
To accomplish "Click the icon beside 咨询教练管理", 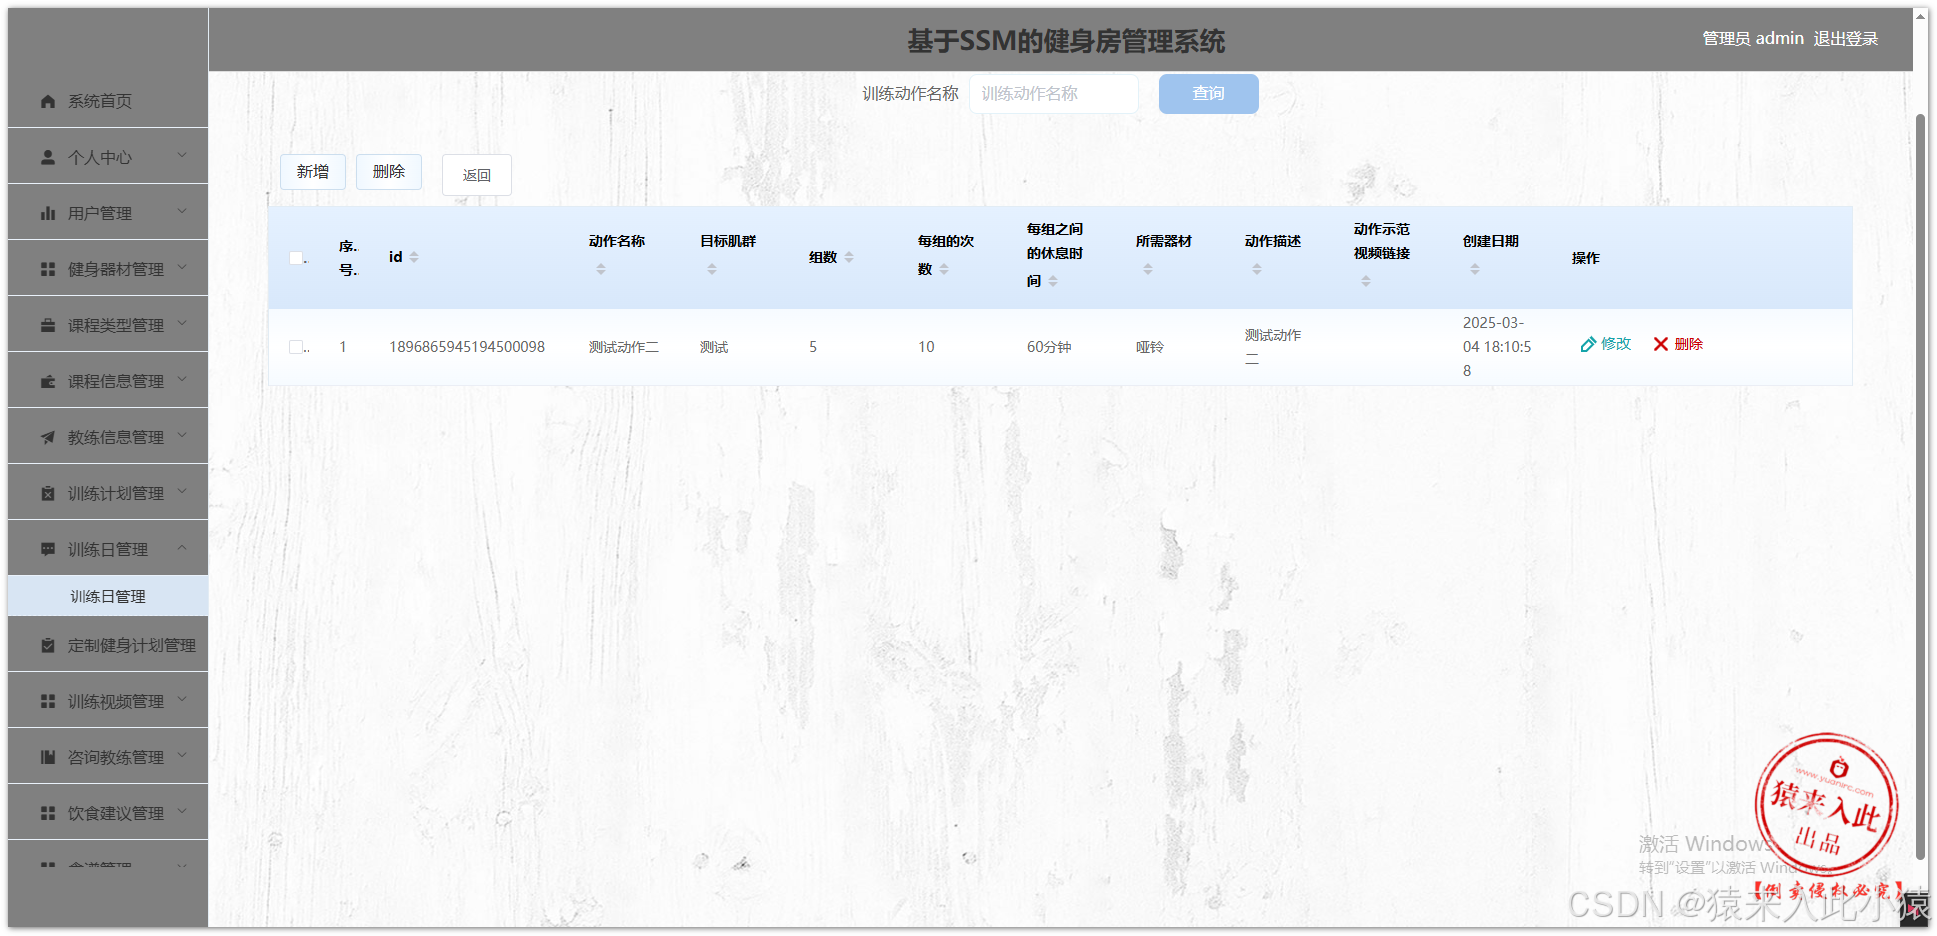I will (x=48, y=757).
